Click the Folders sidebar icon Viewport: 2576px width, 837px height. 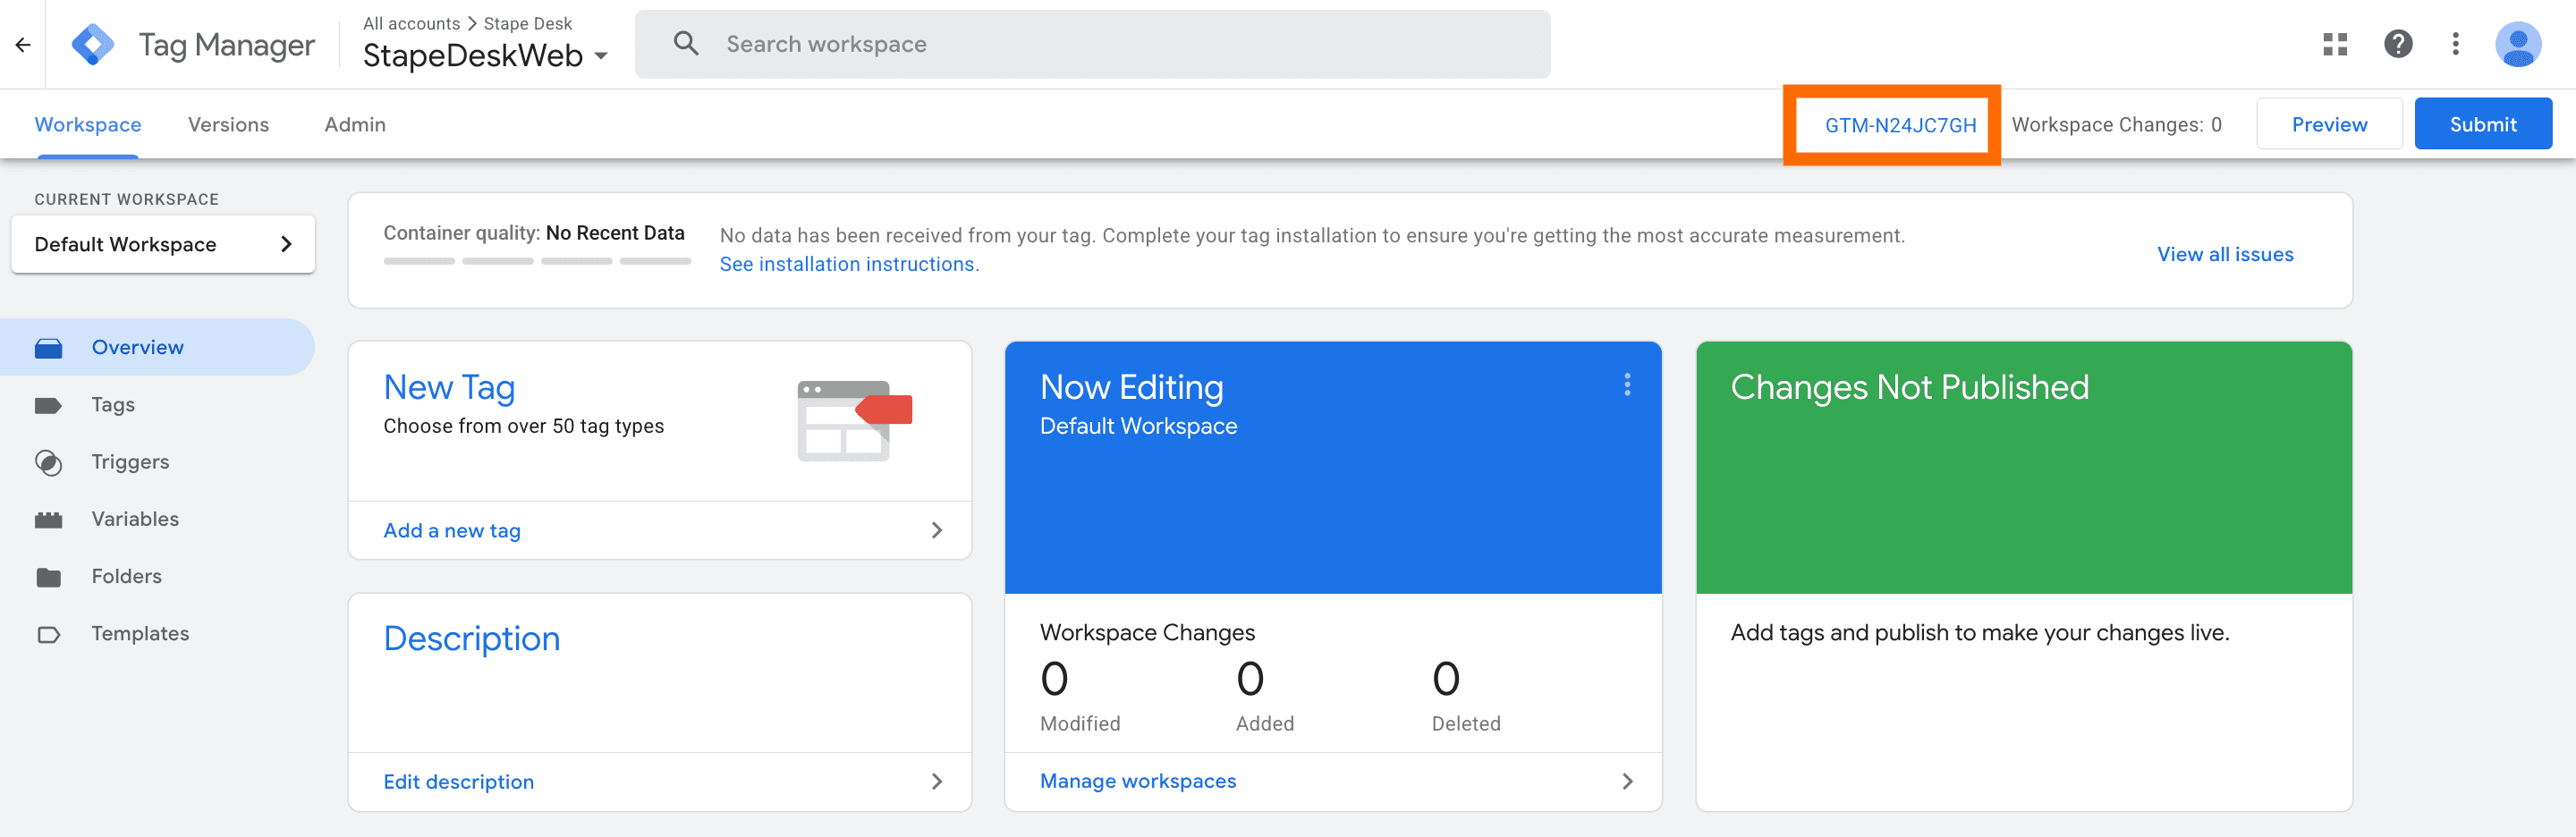[48, 577]
